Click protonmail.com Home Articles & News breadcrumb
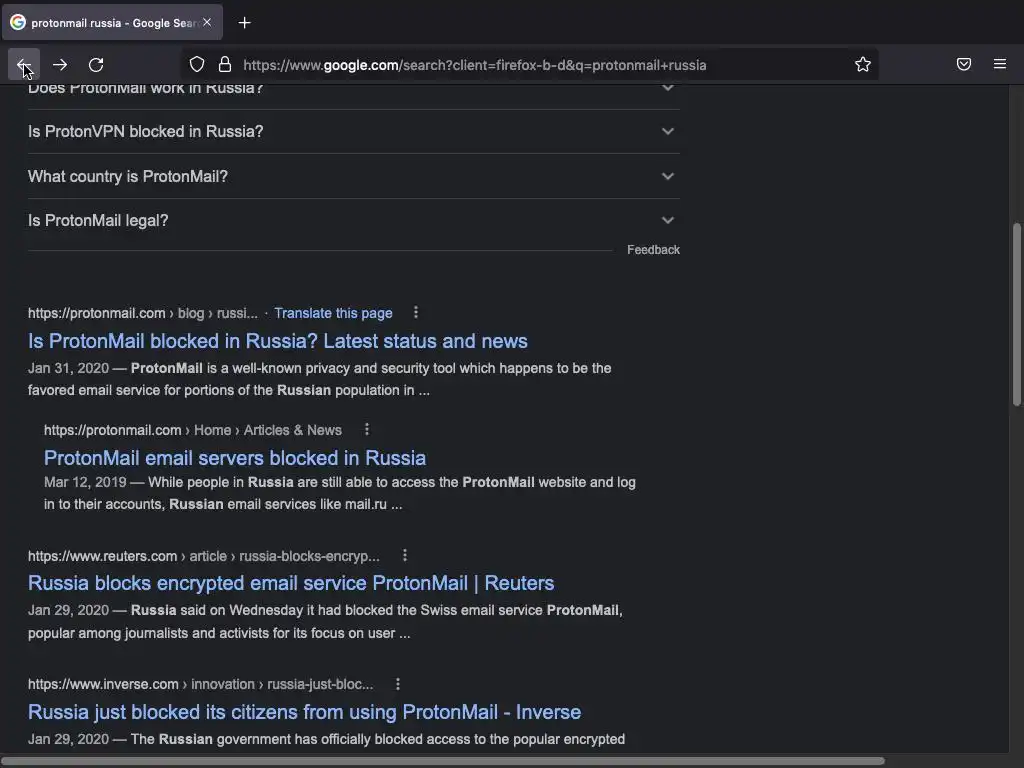 [x=193, y=430]
